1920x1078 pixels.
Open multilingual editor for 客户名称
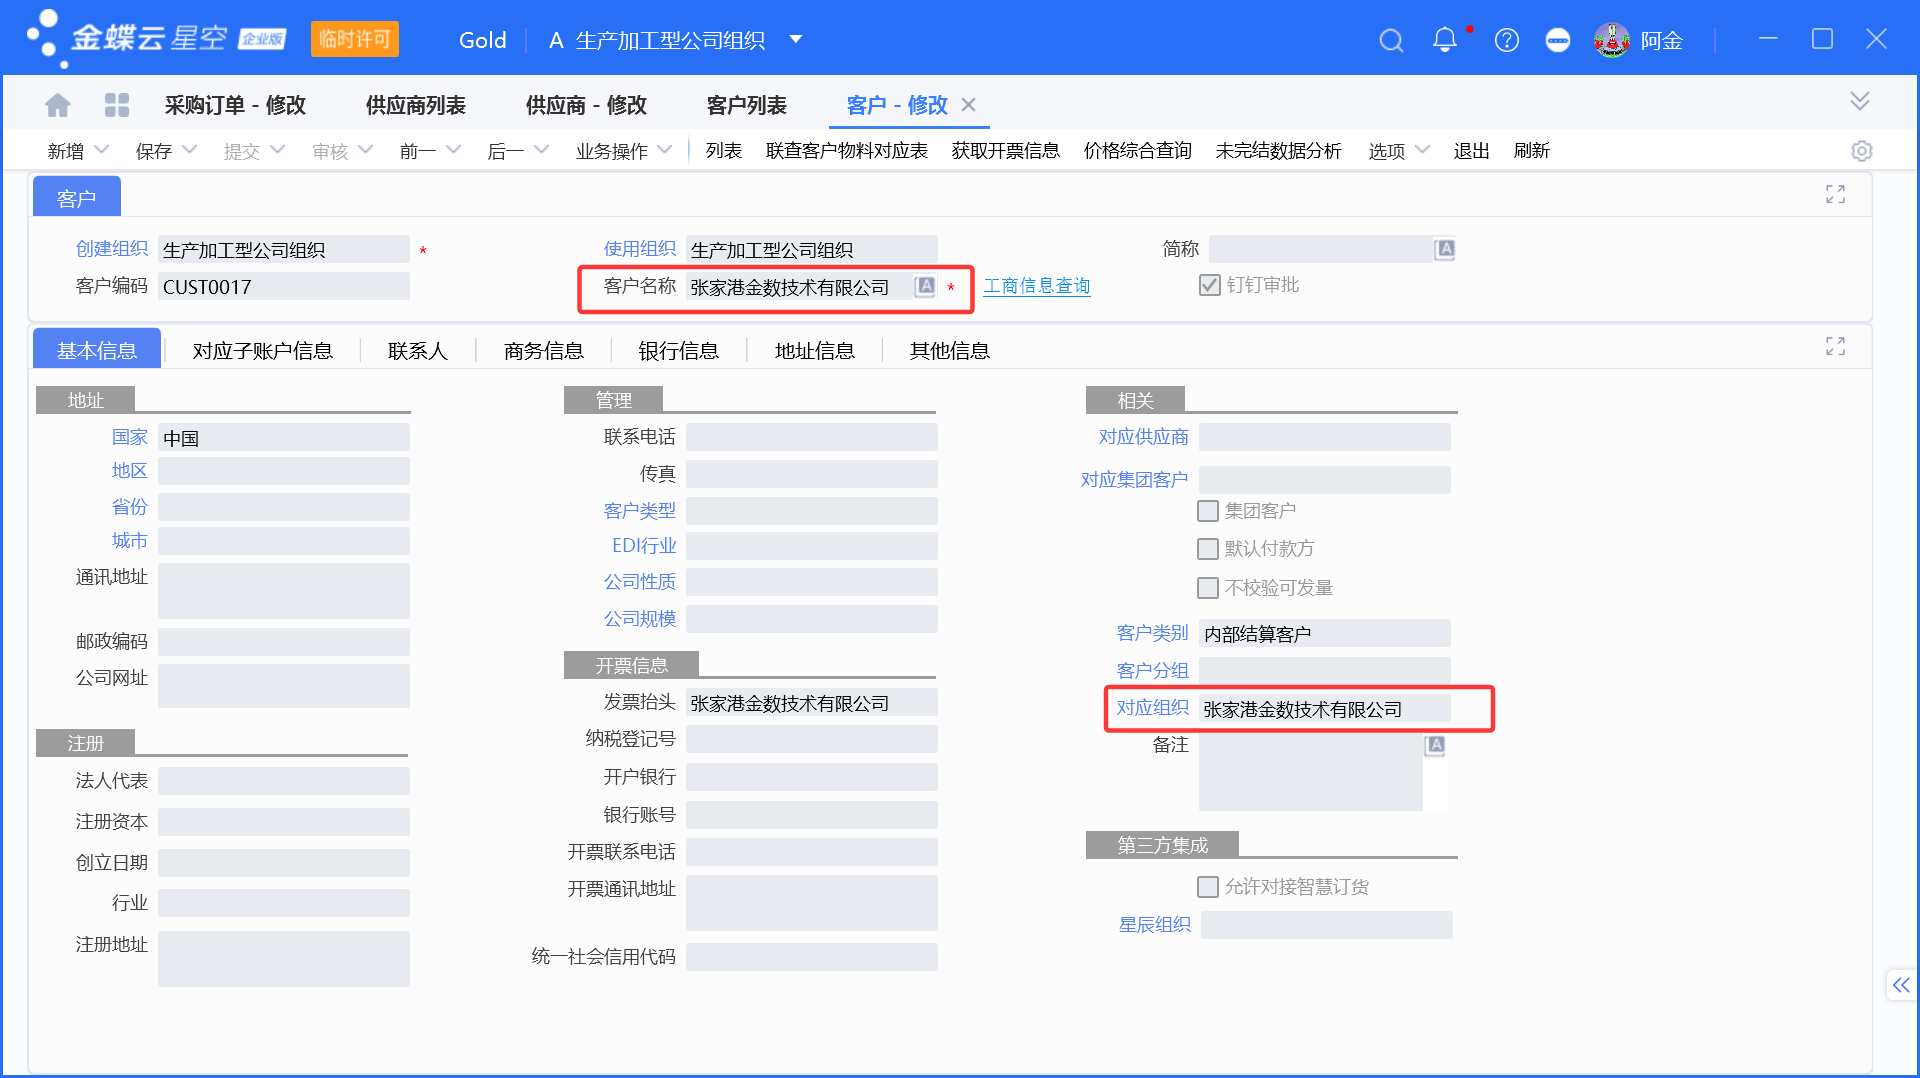(926, 287)
